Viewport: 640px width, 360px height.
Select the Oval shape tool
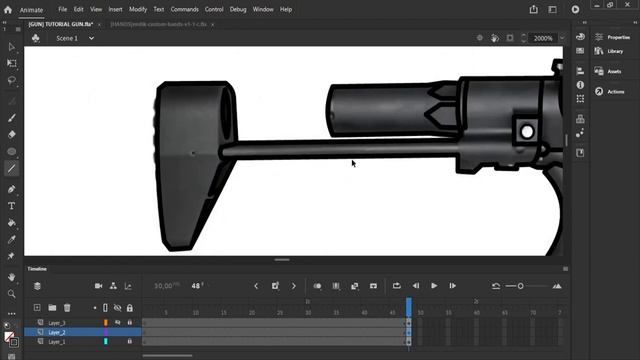click(11, 152)
